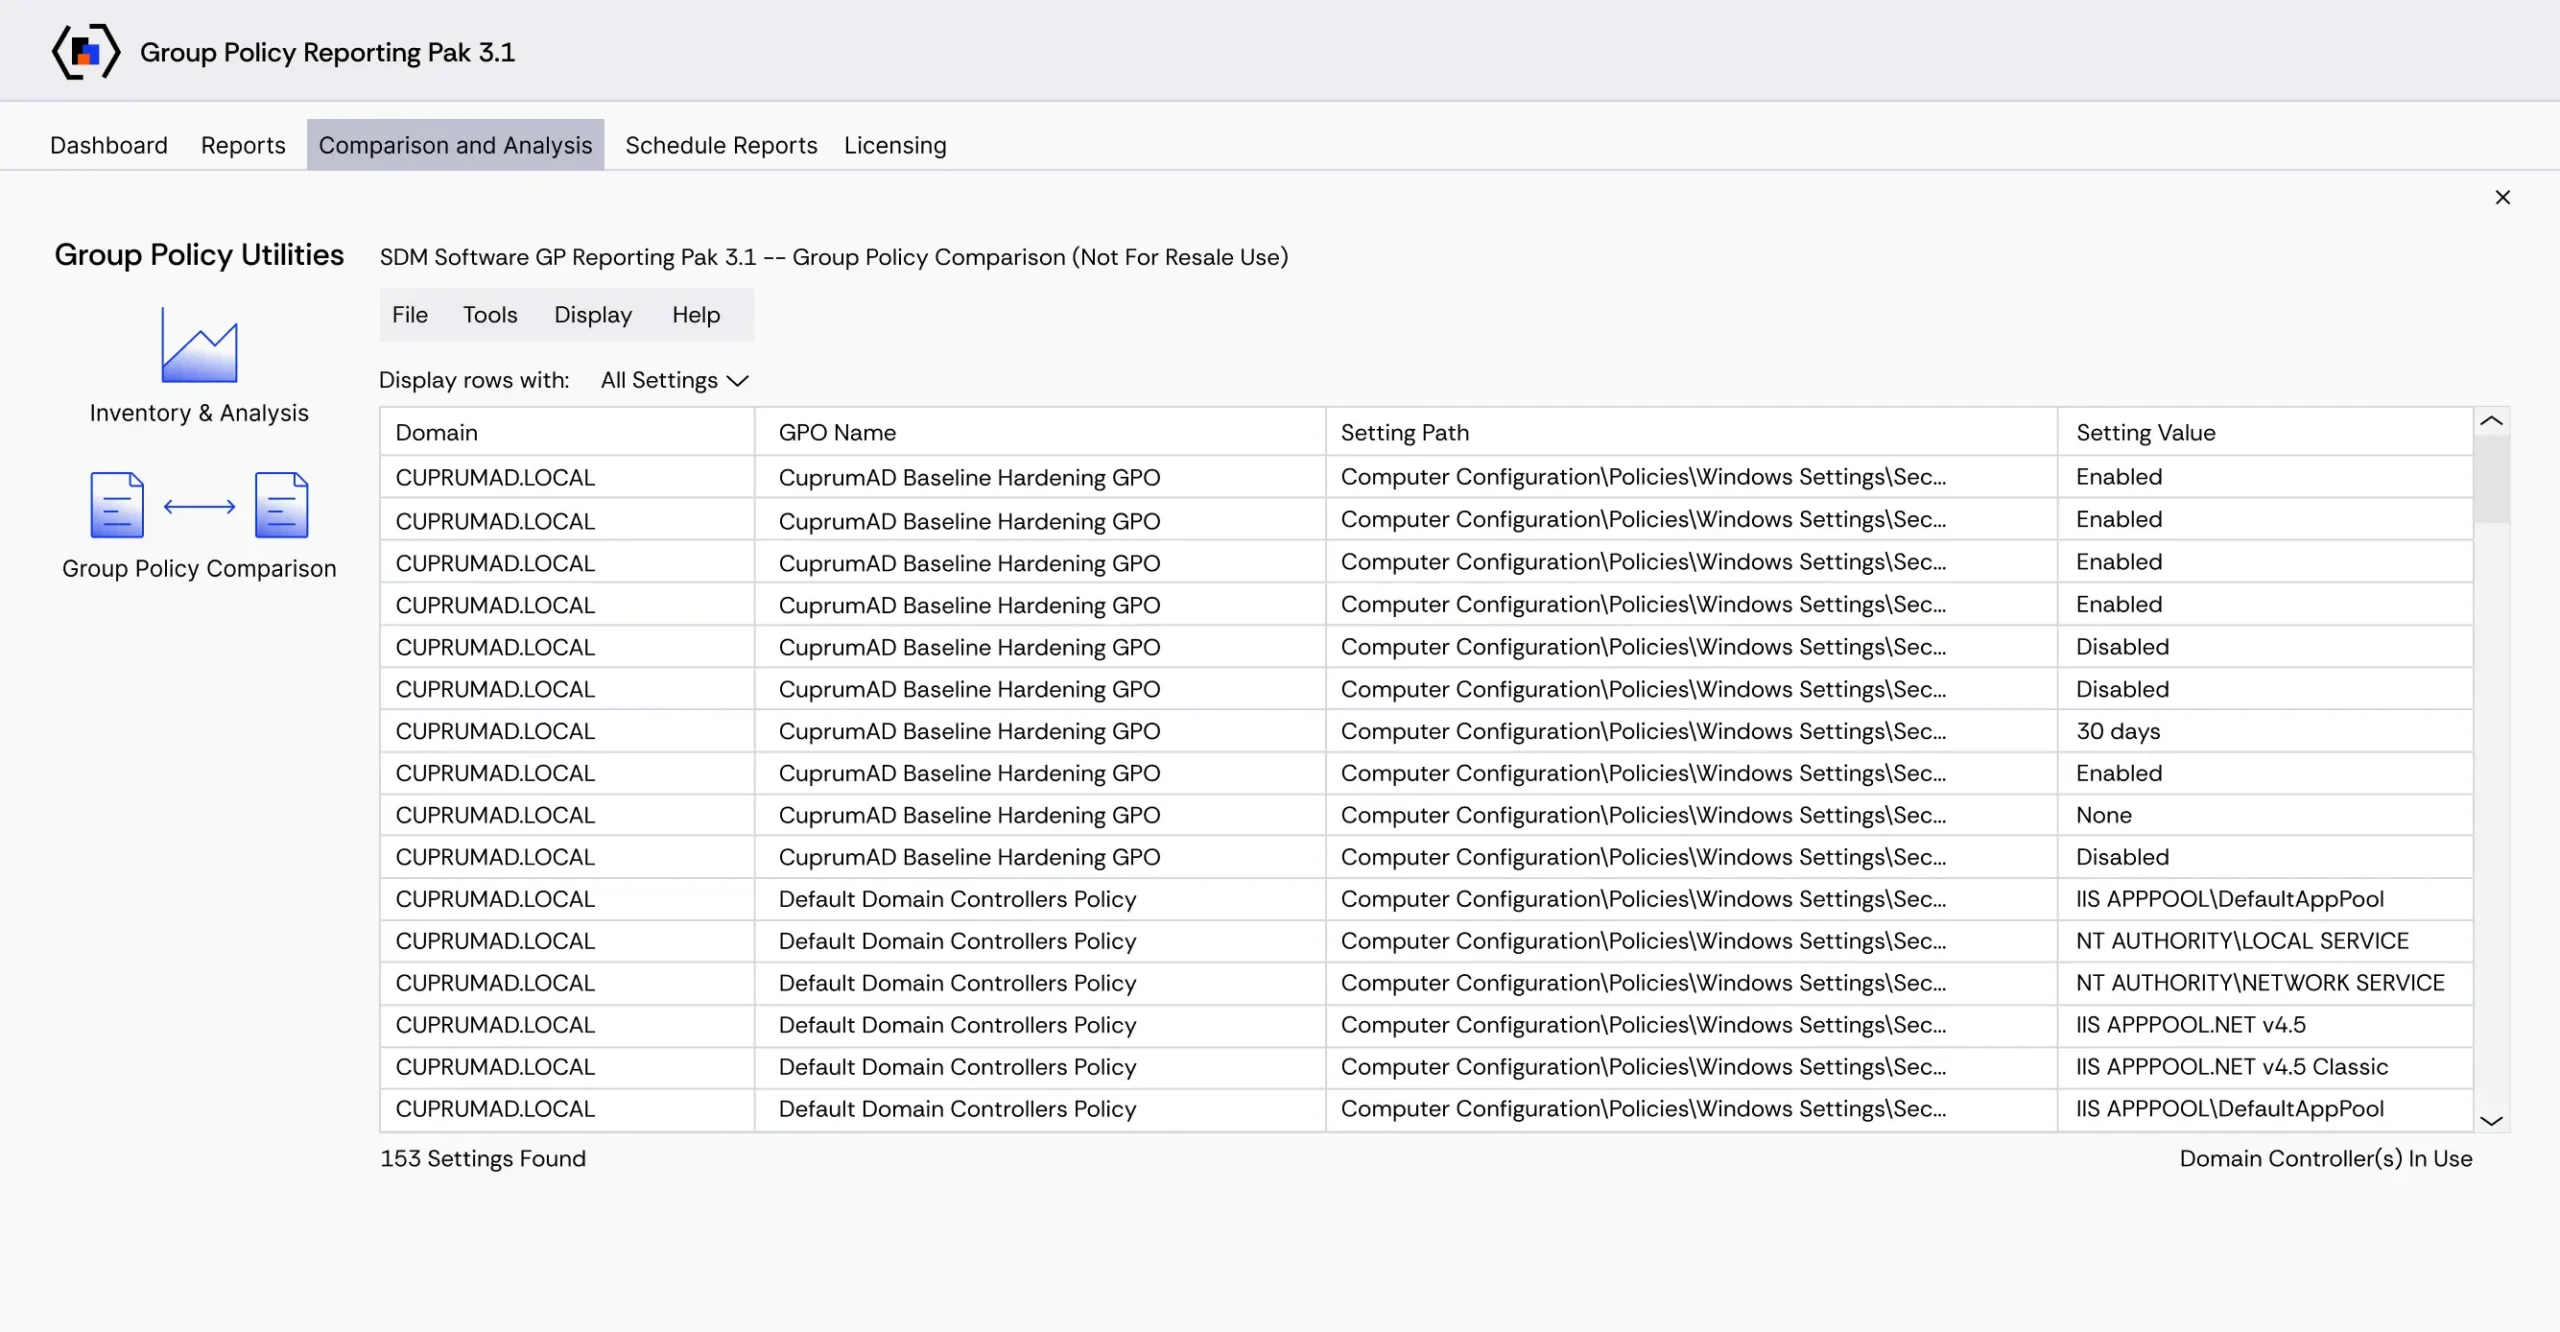
Task: Open the Schedule Reports tab
Action: (721, 145)
